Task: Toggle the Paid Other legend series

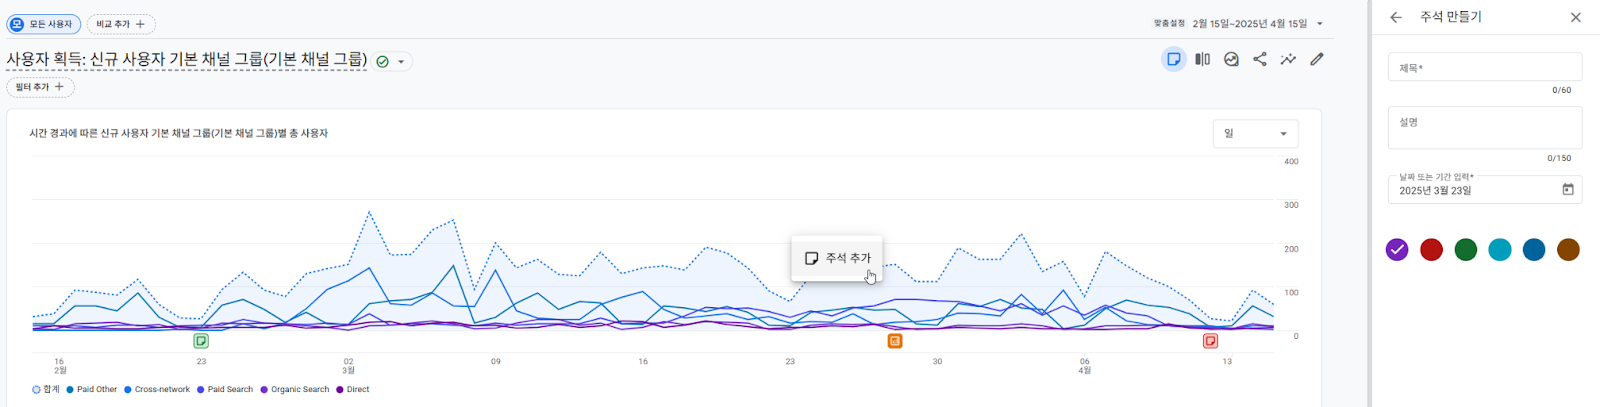Action: [92, 390]
